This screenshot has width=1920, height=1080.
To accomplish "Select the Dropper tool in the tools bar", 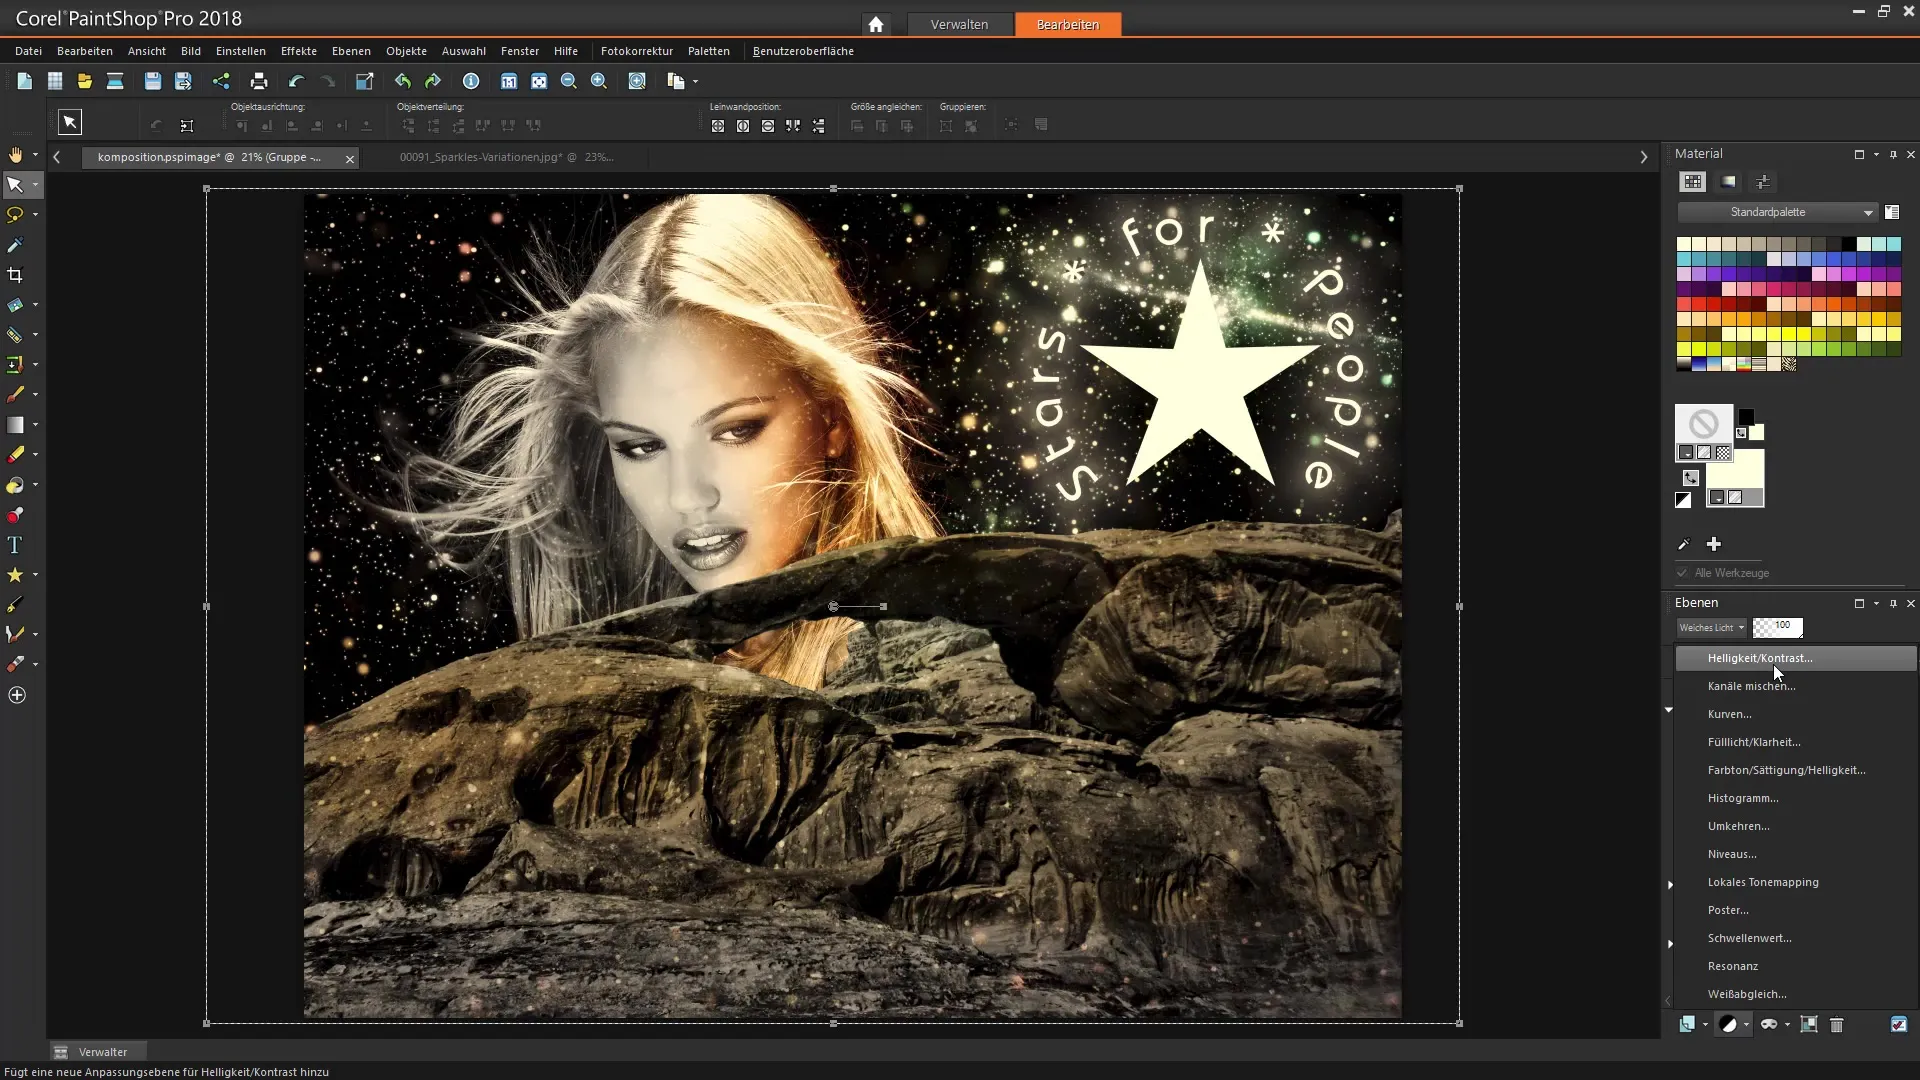I will (x=15, y=245).
